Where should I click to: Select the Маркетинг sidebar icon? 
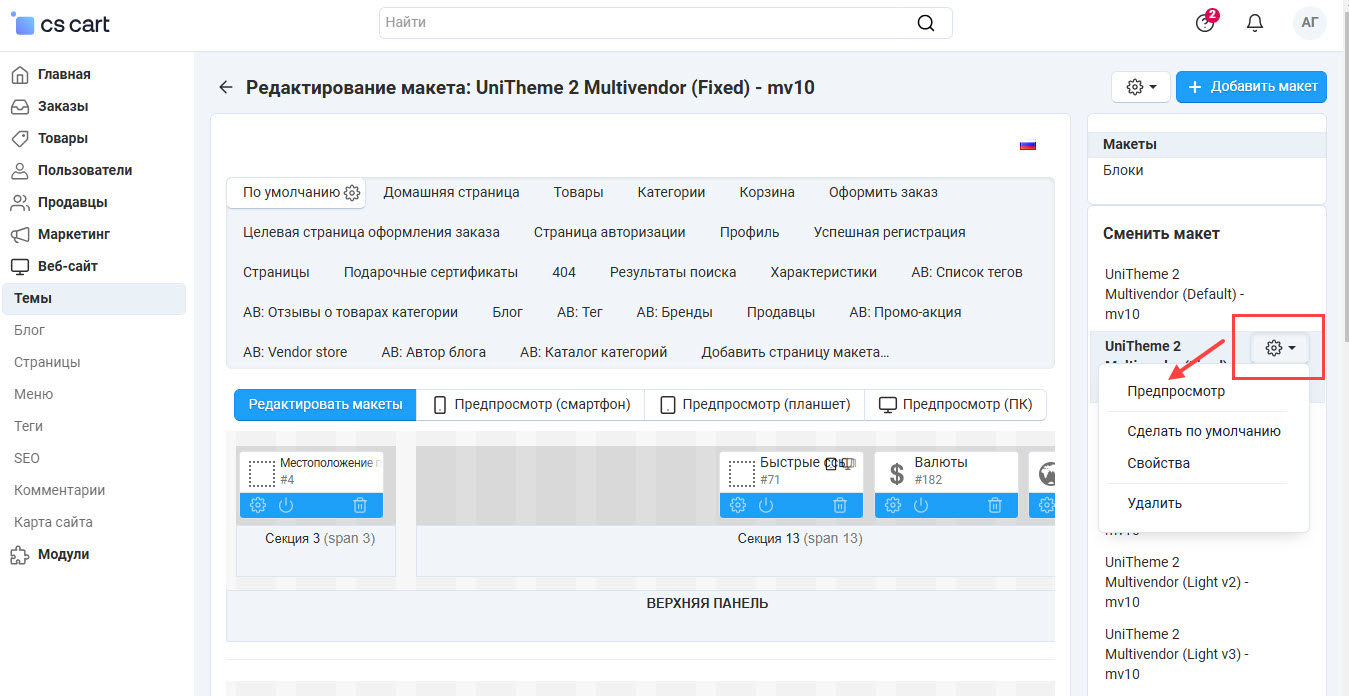(22, 234)
